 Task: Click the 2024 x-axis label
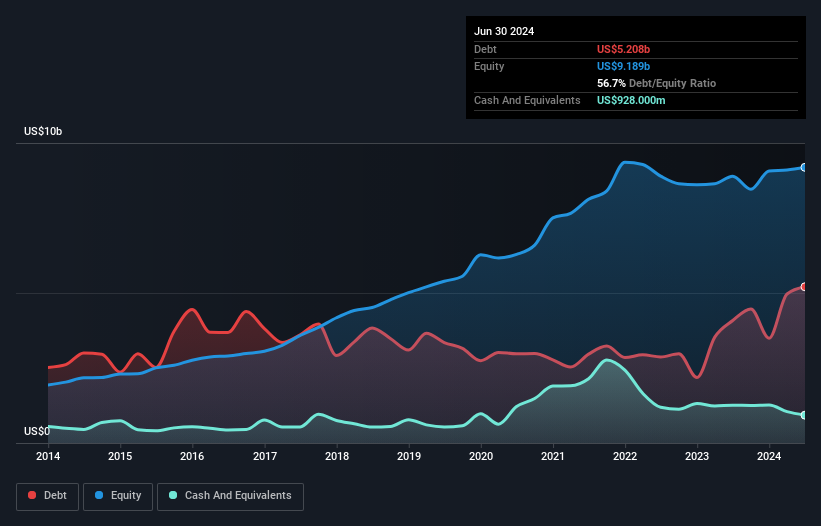[769, 456]
